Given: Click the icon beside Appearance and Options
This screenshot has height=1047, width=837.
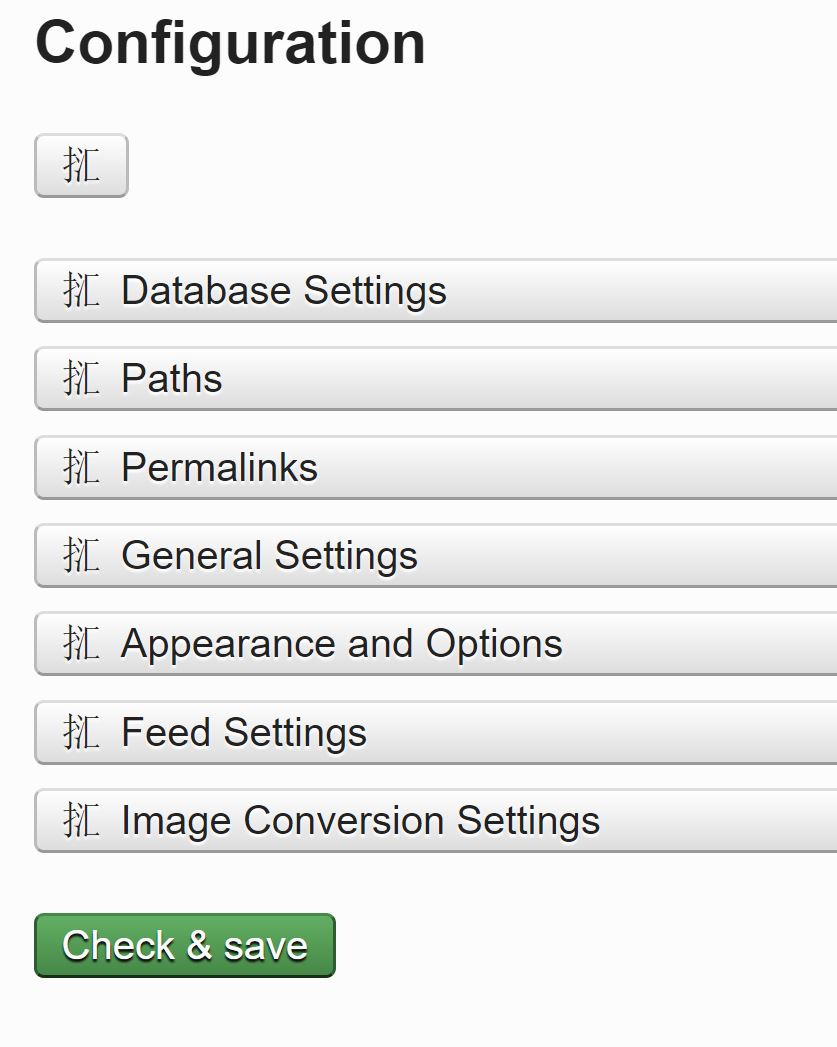Looking at the screenshot, I should (x=81, y=644).
